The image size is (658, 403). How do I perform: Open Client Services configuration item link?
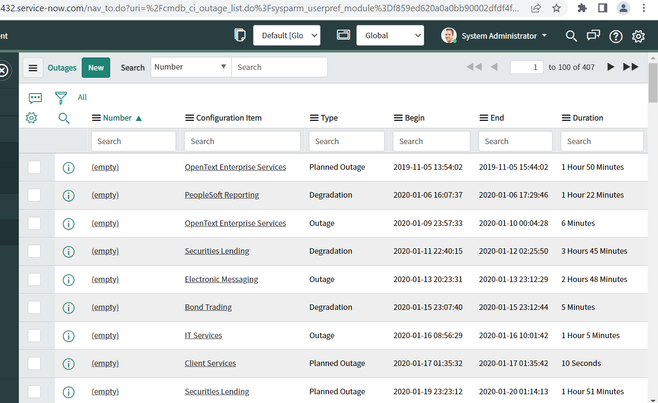(x=210, y=364)
